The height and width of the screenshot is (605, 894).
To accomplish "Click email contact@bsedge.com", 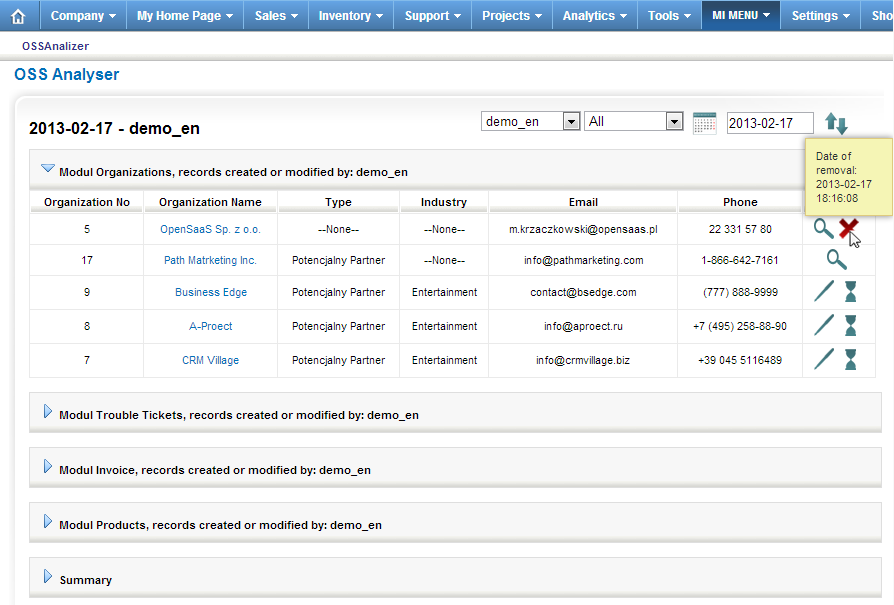I will [583, 292].
